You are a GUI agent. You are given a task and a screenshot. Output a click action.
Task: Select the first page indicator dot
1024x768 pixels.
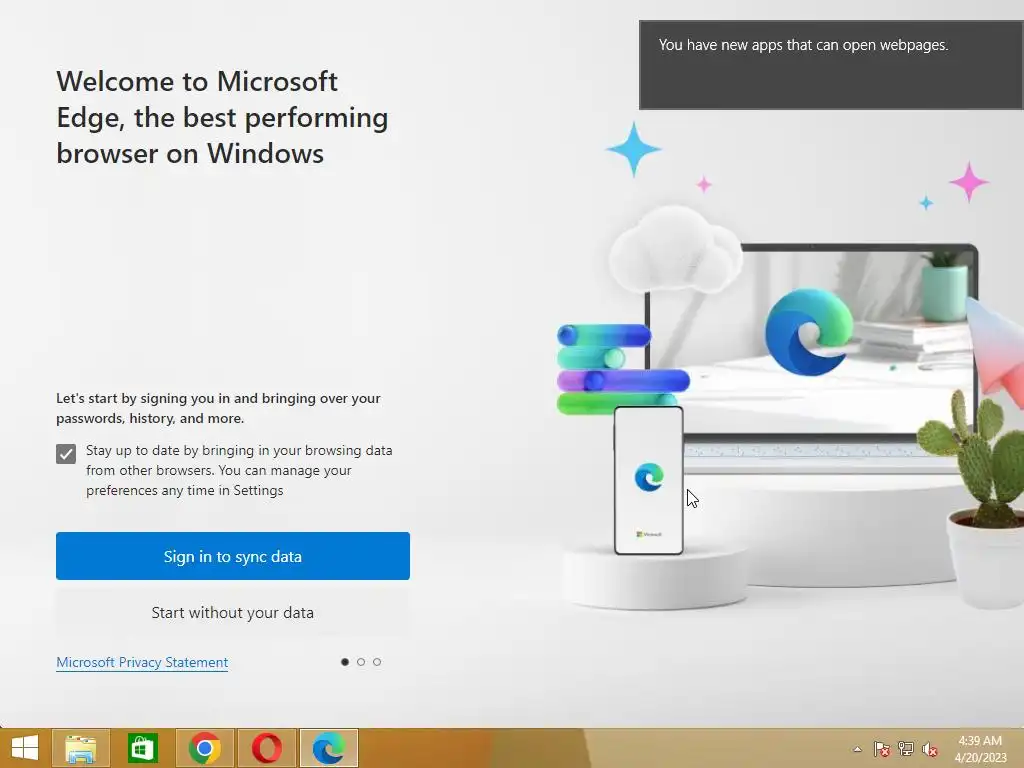tap(345, 662)
